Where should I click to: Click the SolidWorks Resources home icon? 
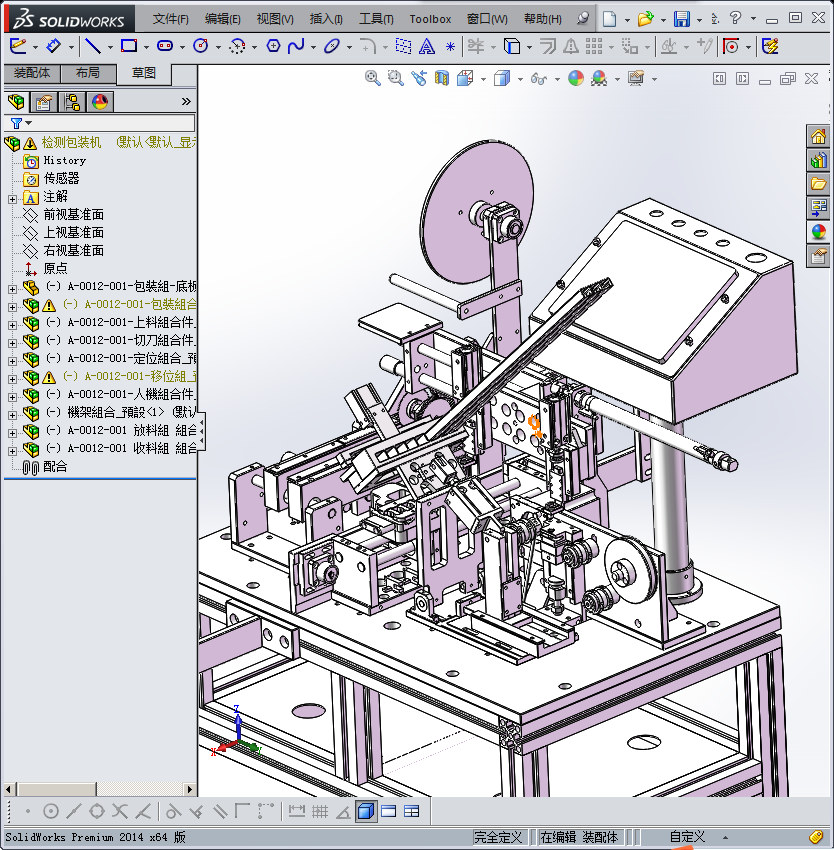point(818,137)
